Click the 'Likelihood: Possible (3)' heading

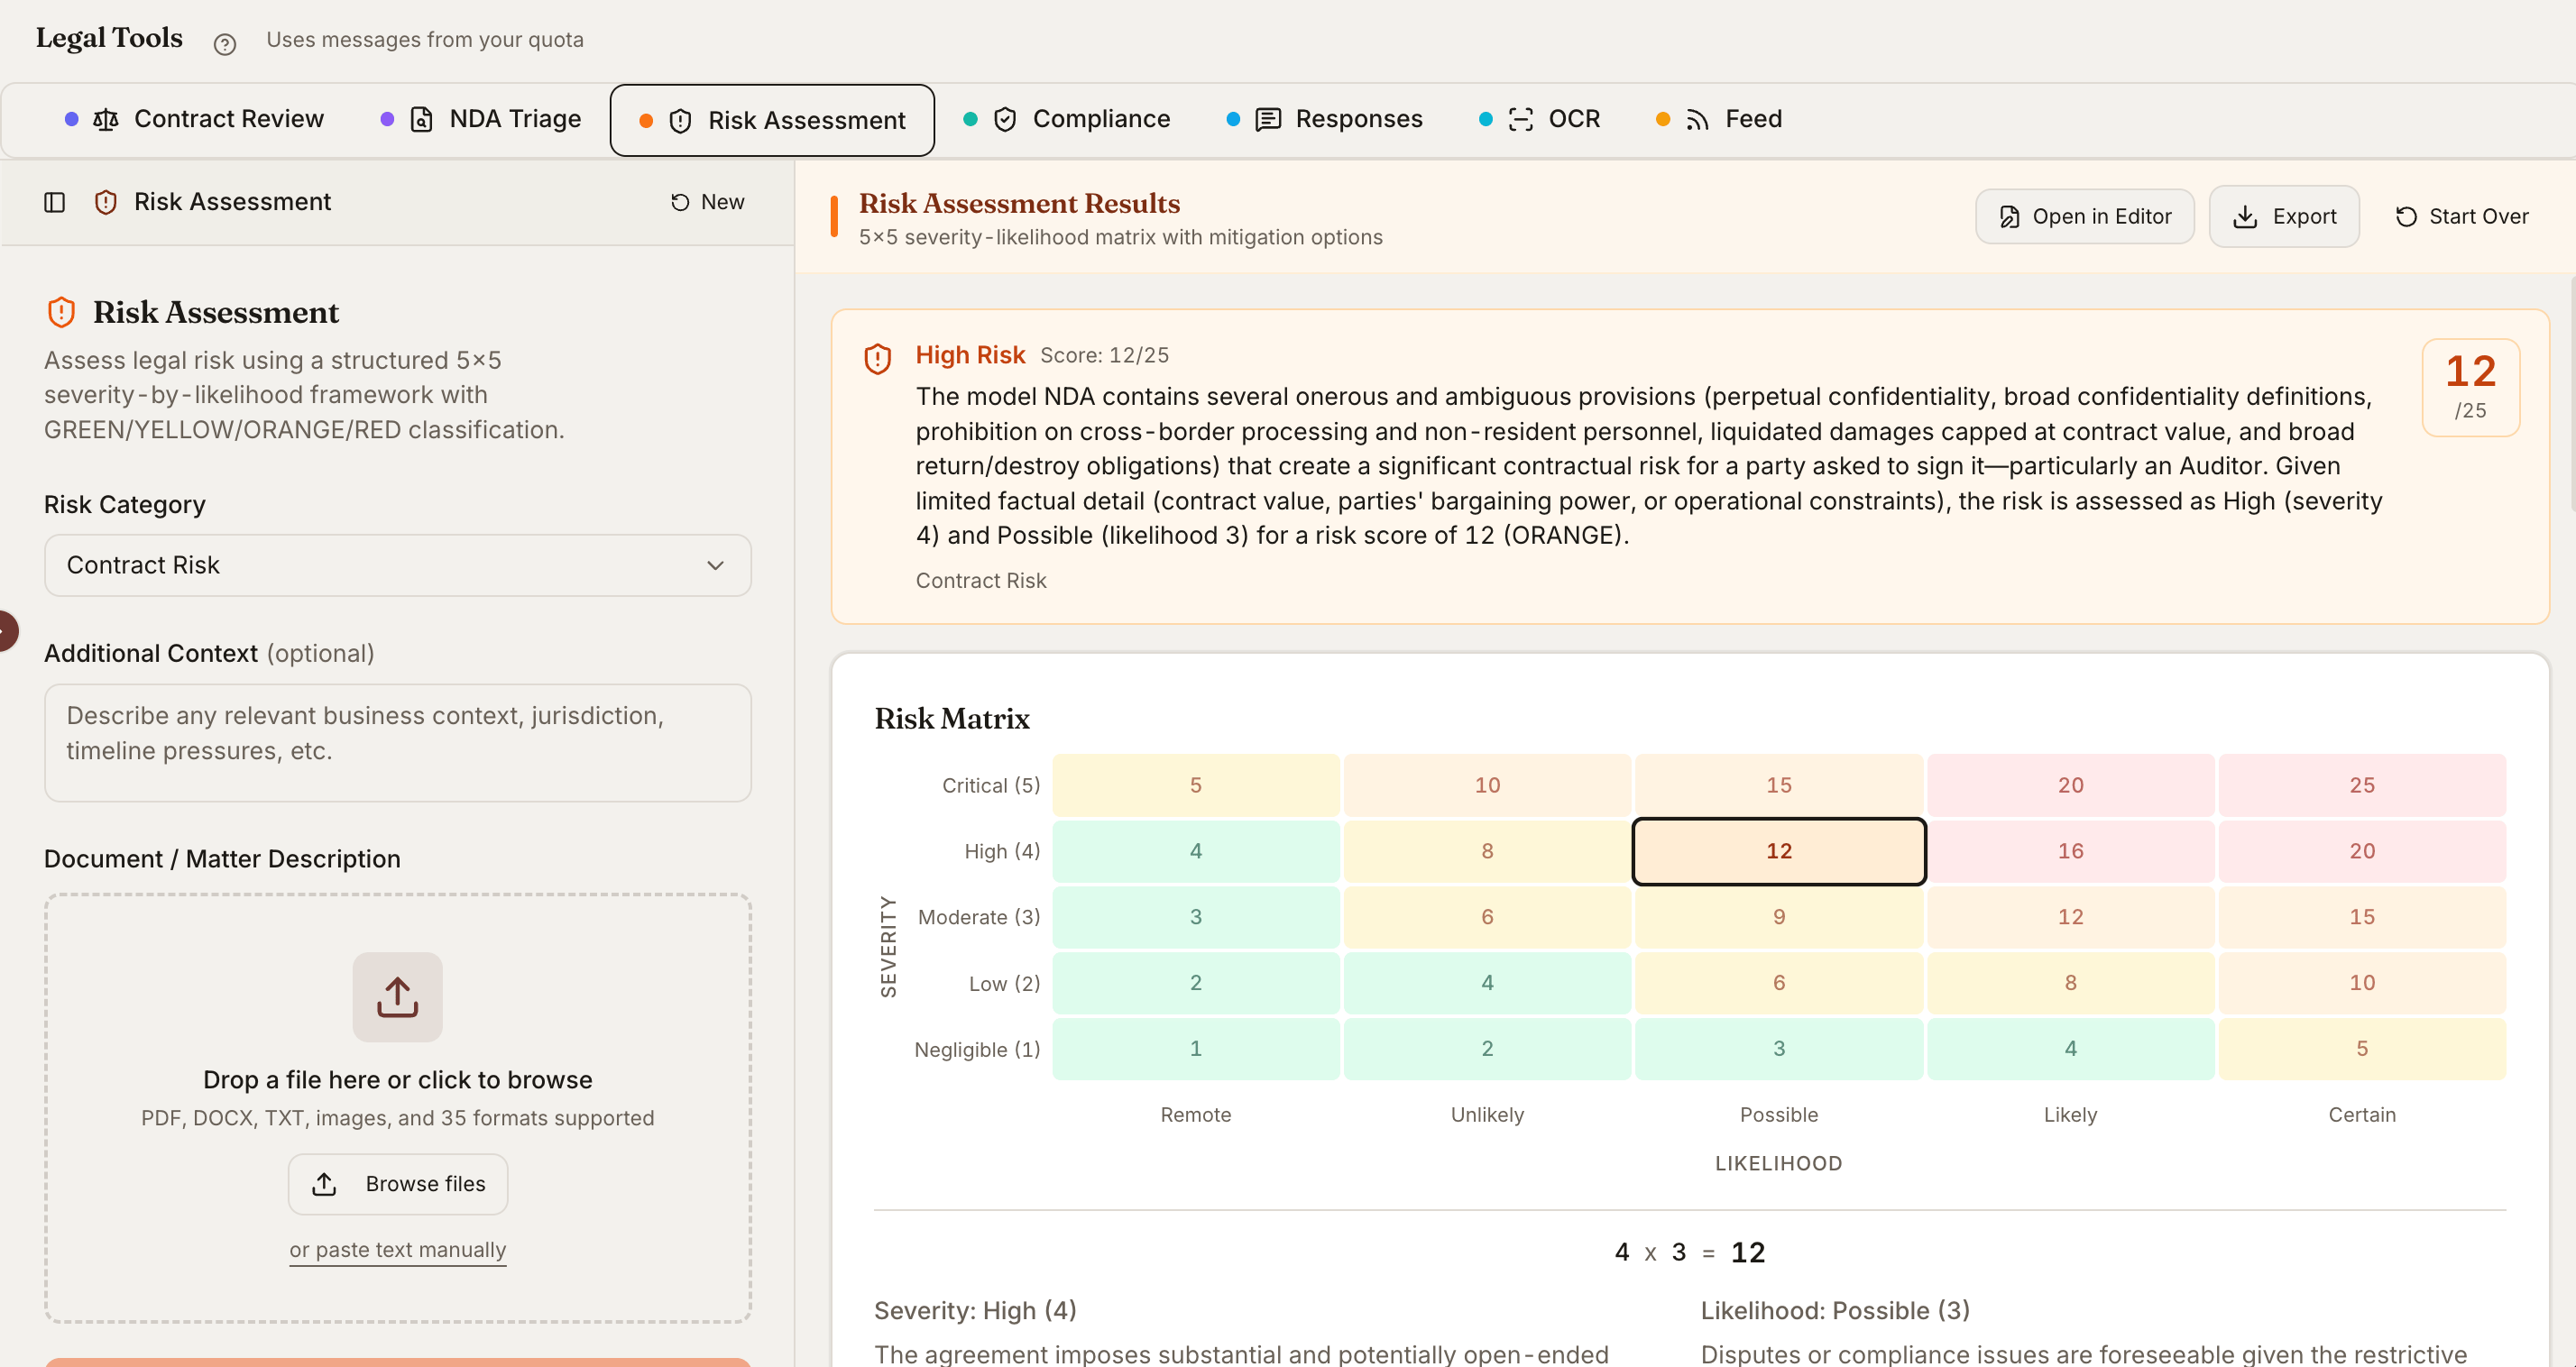1835,1310
